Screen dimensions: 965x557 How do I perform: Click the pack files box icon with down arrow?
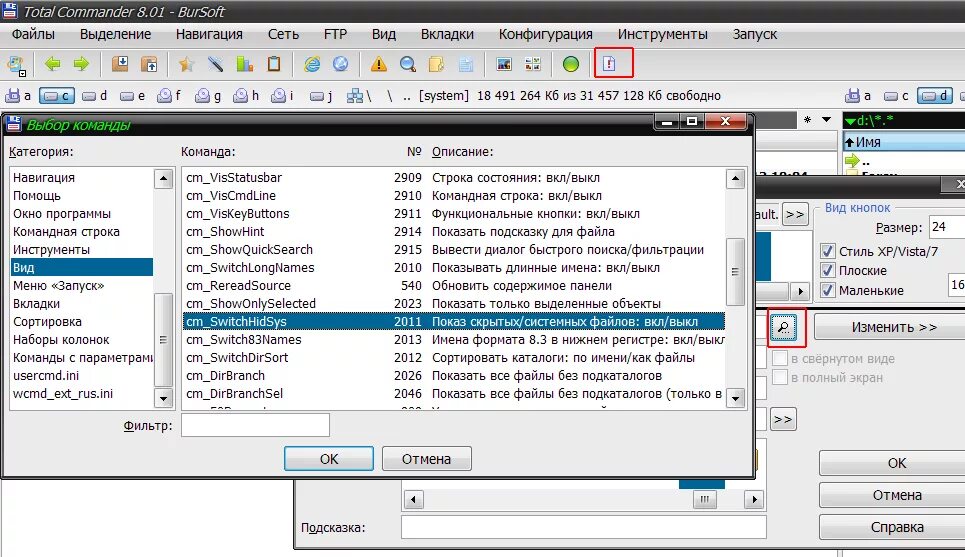tap(120, 63)
